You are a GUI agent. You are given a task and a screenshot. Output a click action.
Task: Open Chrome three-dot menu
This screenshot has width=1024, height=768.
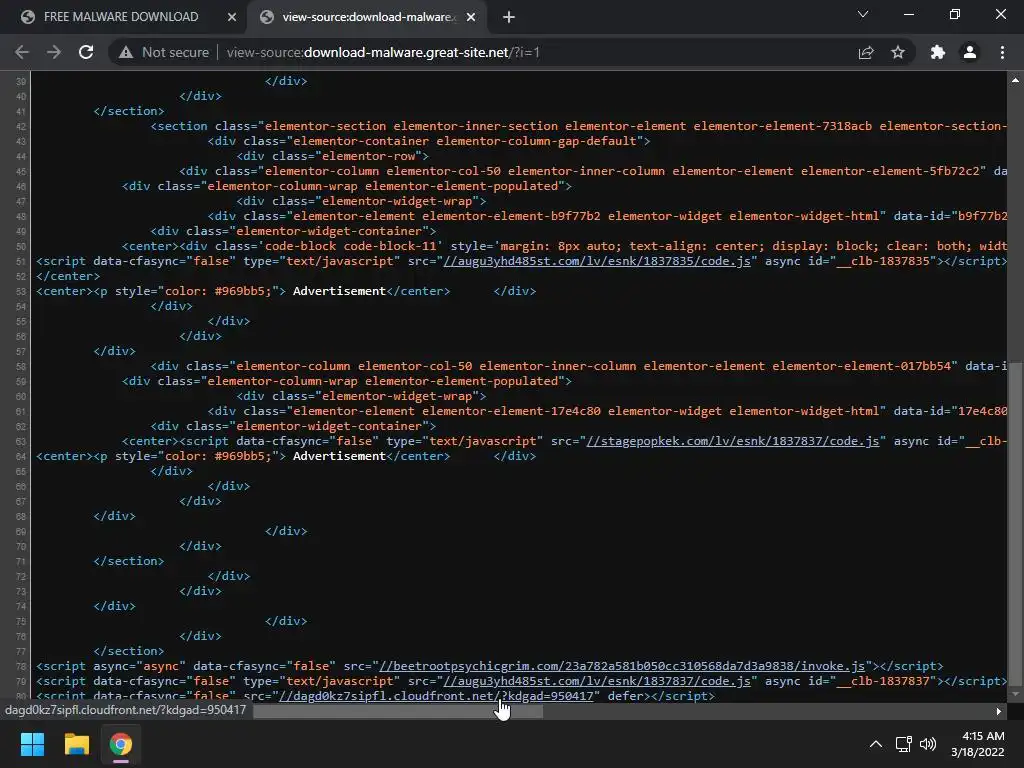pos(1002,52)
